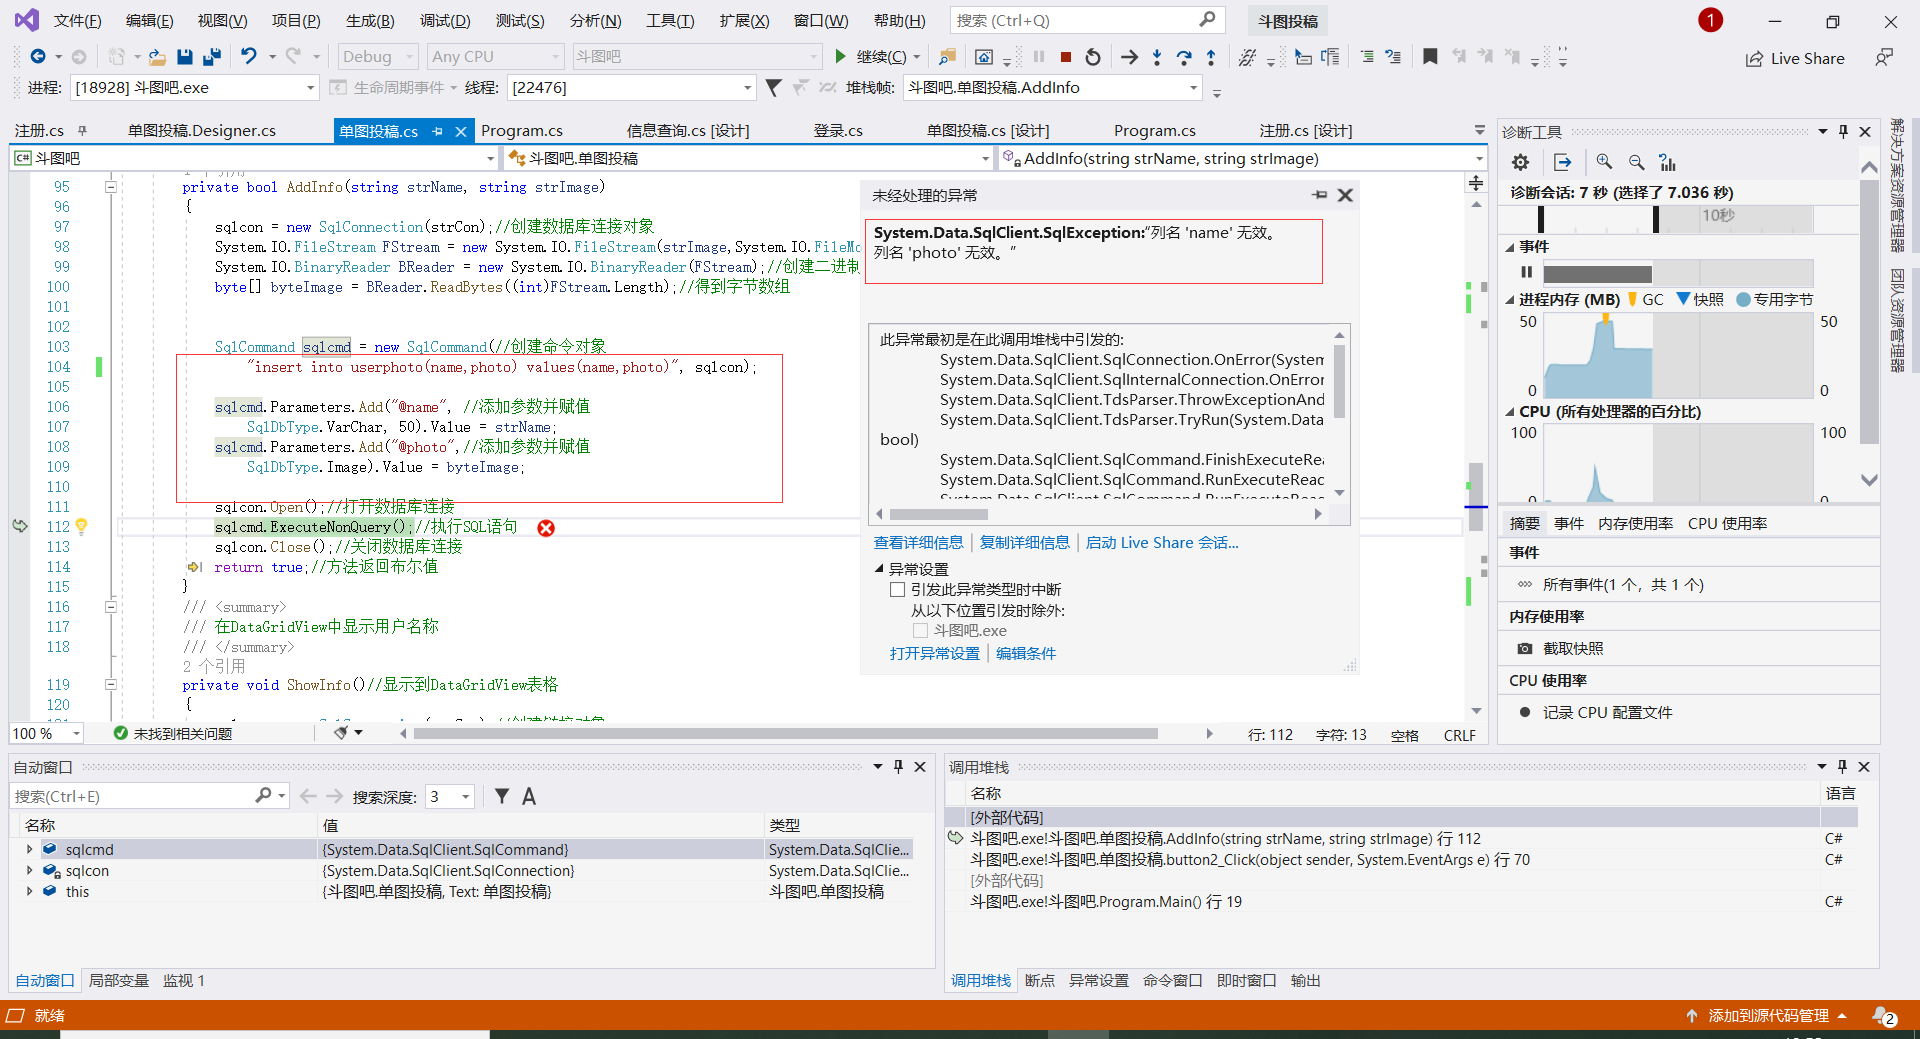Pin the 自动窗口 panel
The height and width of the screenshot is (1039, 1920).
point(898,766)
